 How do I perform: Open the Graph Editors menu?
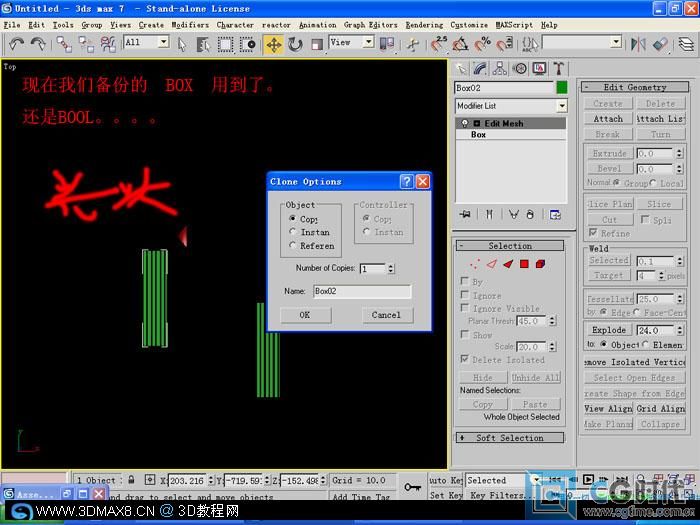(370, 25)
